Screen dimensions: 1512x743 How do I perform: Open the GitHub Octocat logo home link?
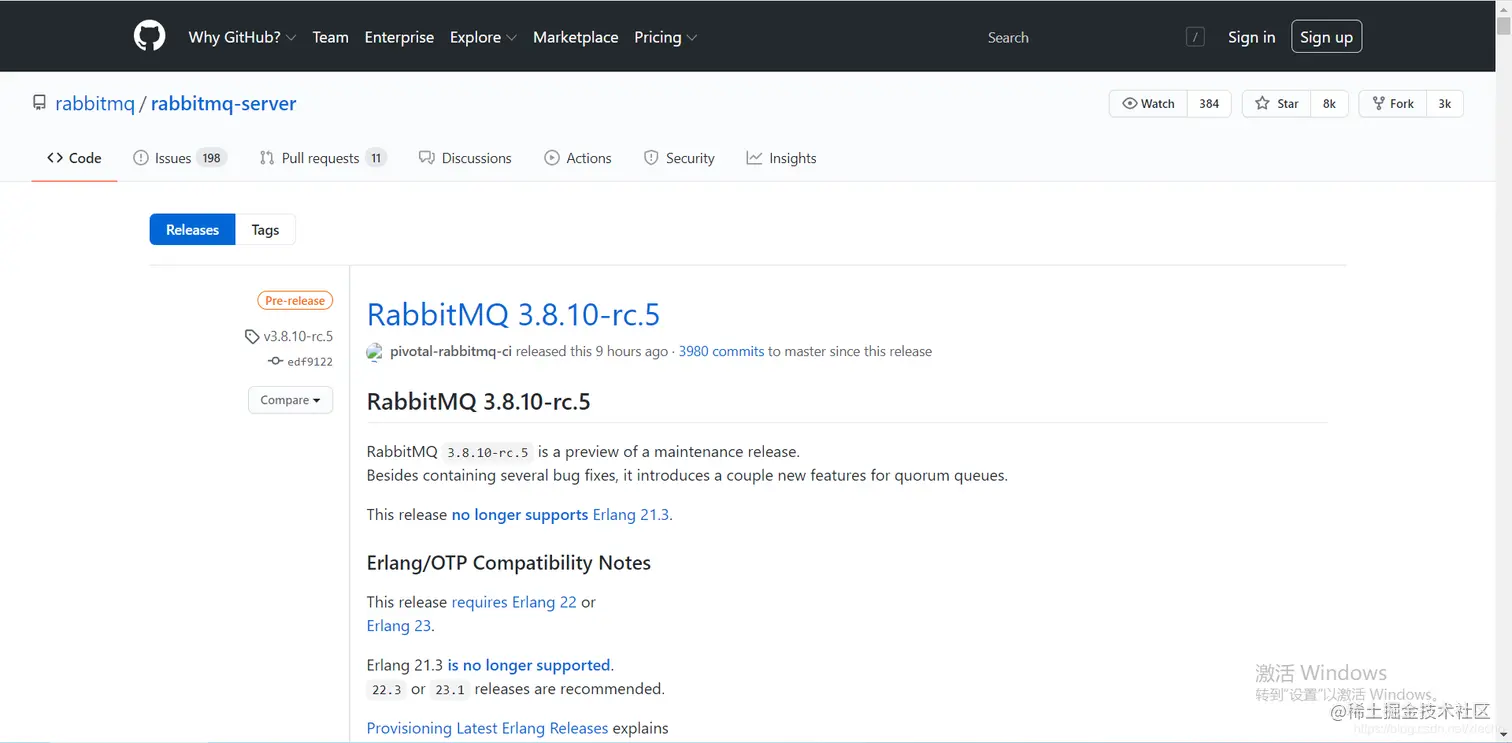point(149,37)
